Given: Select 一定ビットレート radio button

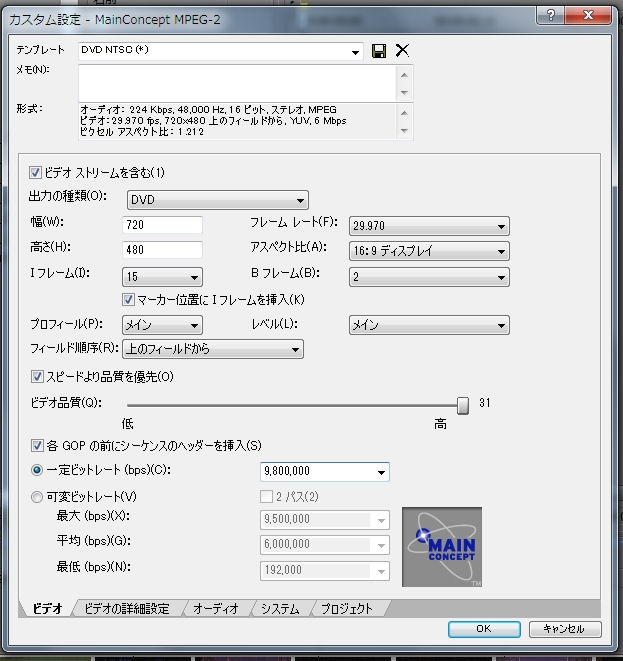Looking at the screenshot, I should point(37,470).
